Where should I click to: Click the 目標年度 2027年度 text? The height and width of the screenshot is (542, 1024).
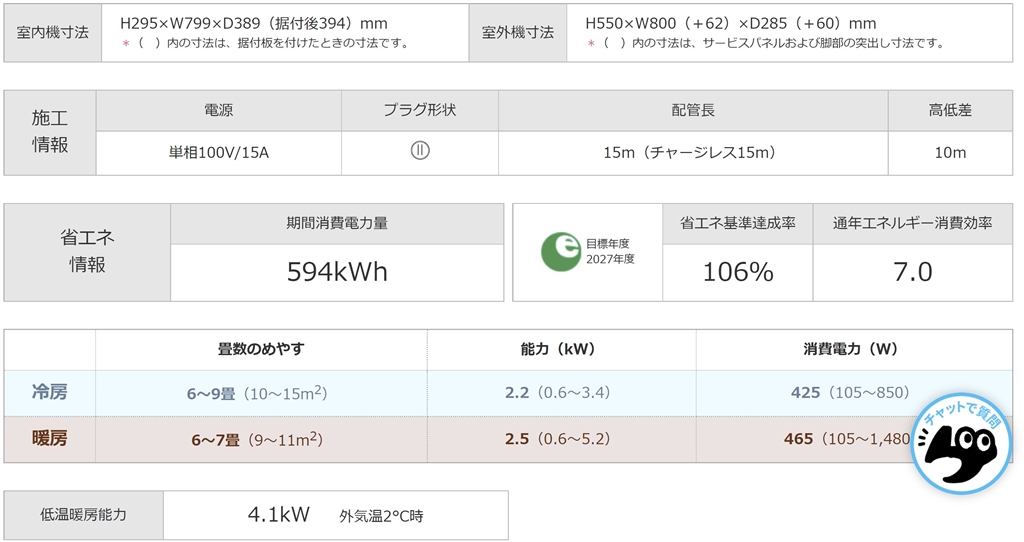click(x=609, y=251)
